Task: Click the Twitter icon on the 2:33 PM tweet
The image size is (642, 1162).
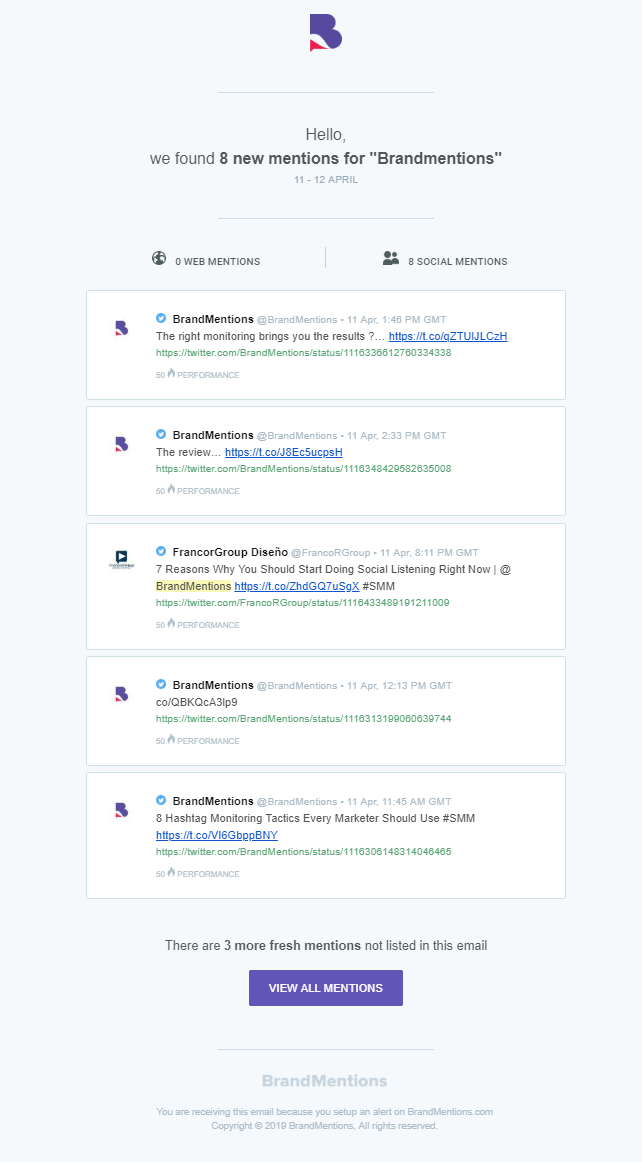Action: point(161,434)
